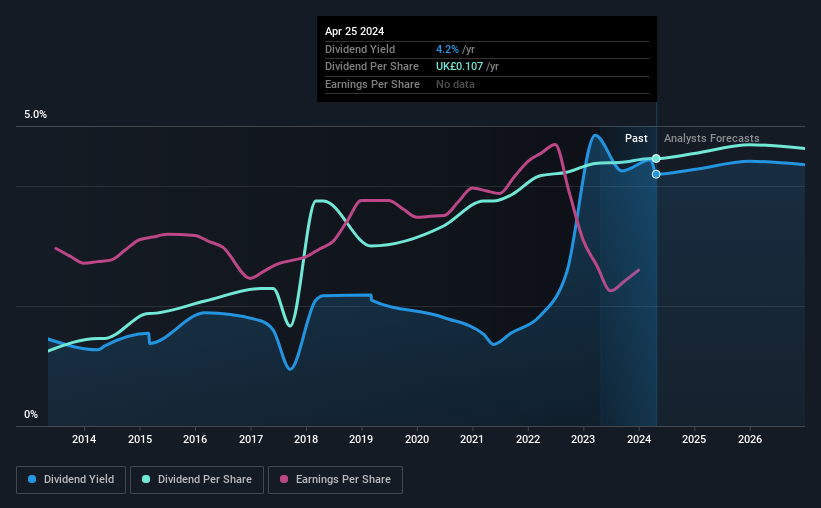The height and width of the screenshot is (508, 821).
Task: Click the UK£0.107 dividend per share value
Action: tap(459, 67)
